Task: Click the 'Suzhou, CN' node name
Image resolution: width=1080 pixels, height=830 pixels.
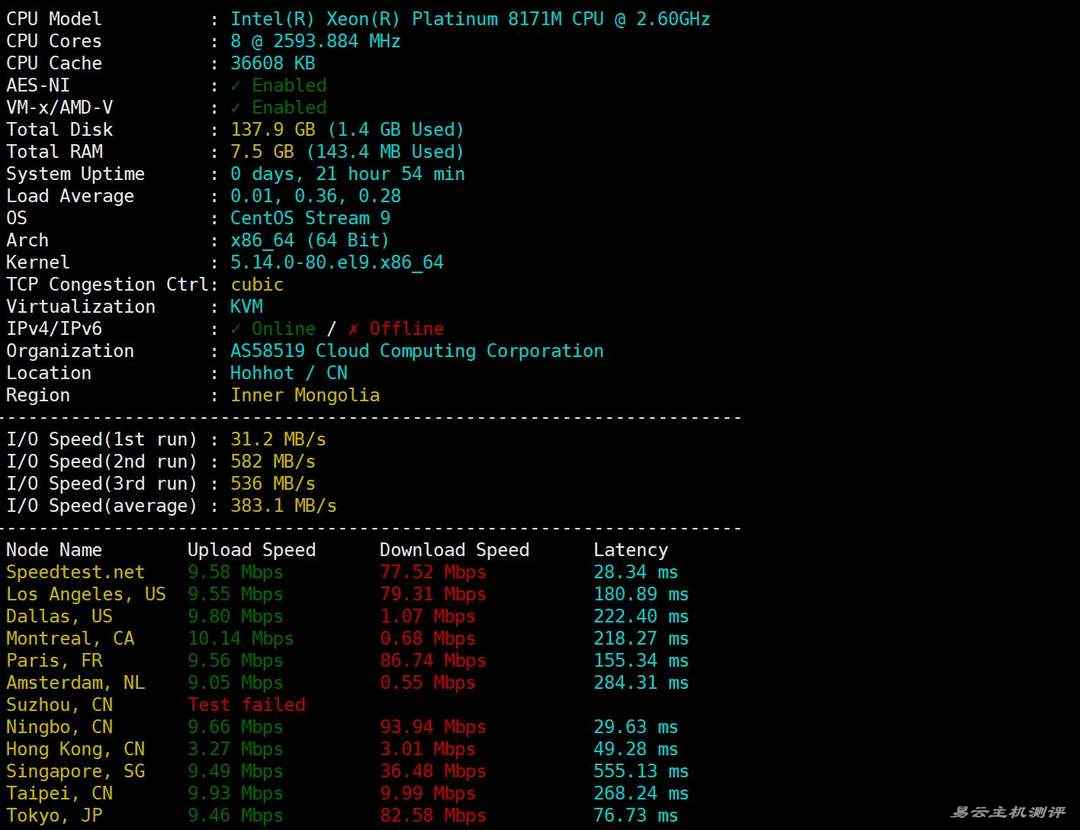Action: 59,705
